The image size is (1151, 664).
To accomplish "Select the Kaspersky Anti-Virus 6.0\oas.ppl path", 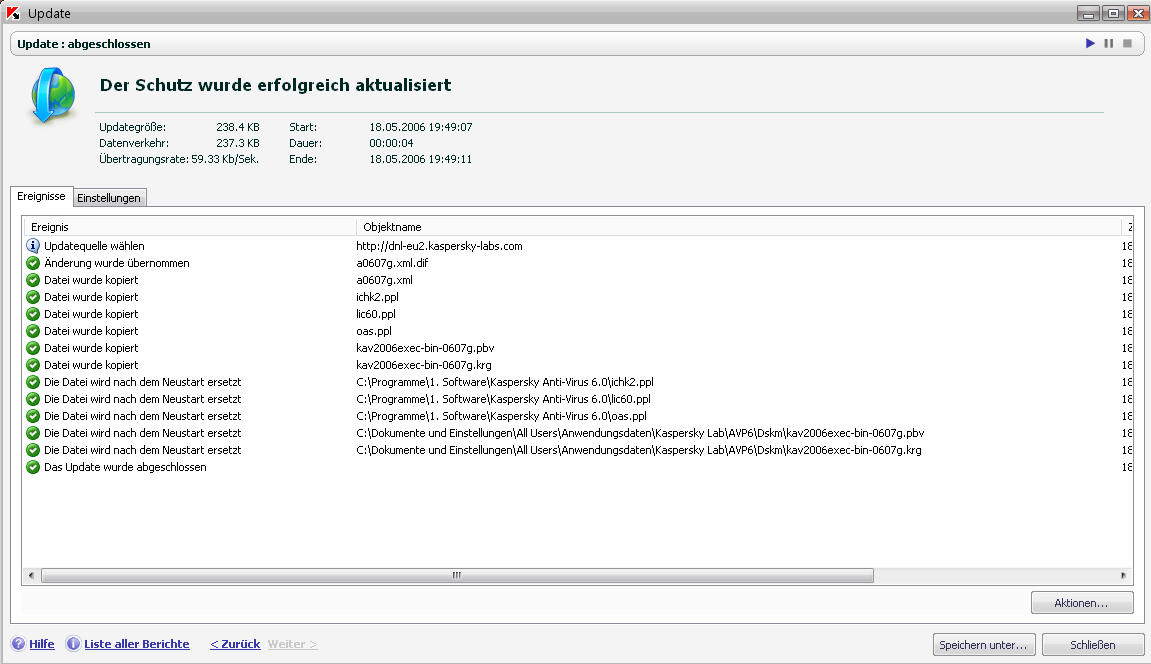I will pos(501,415).
